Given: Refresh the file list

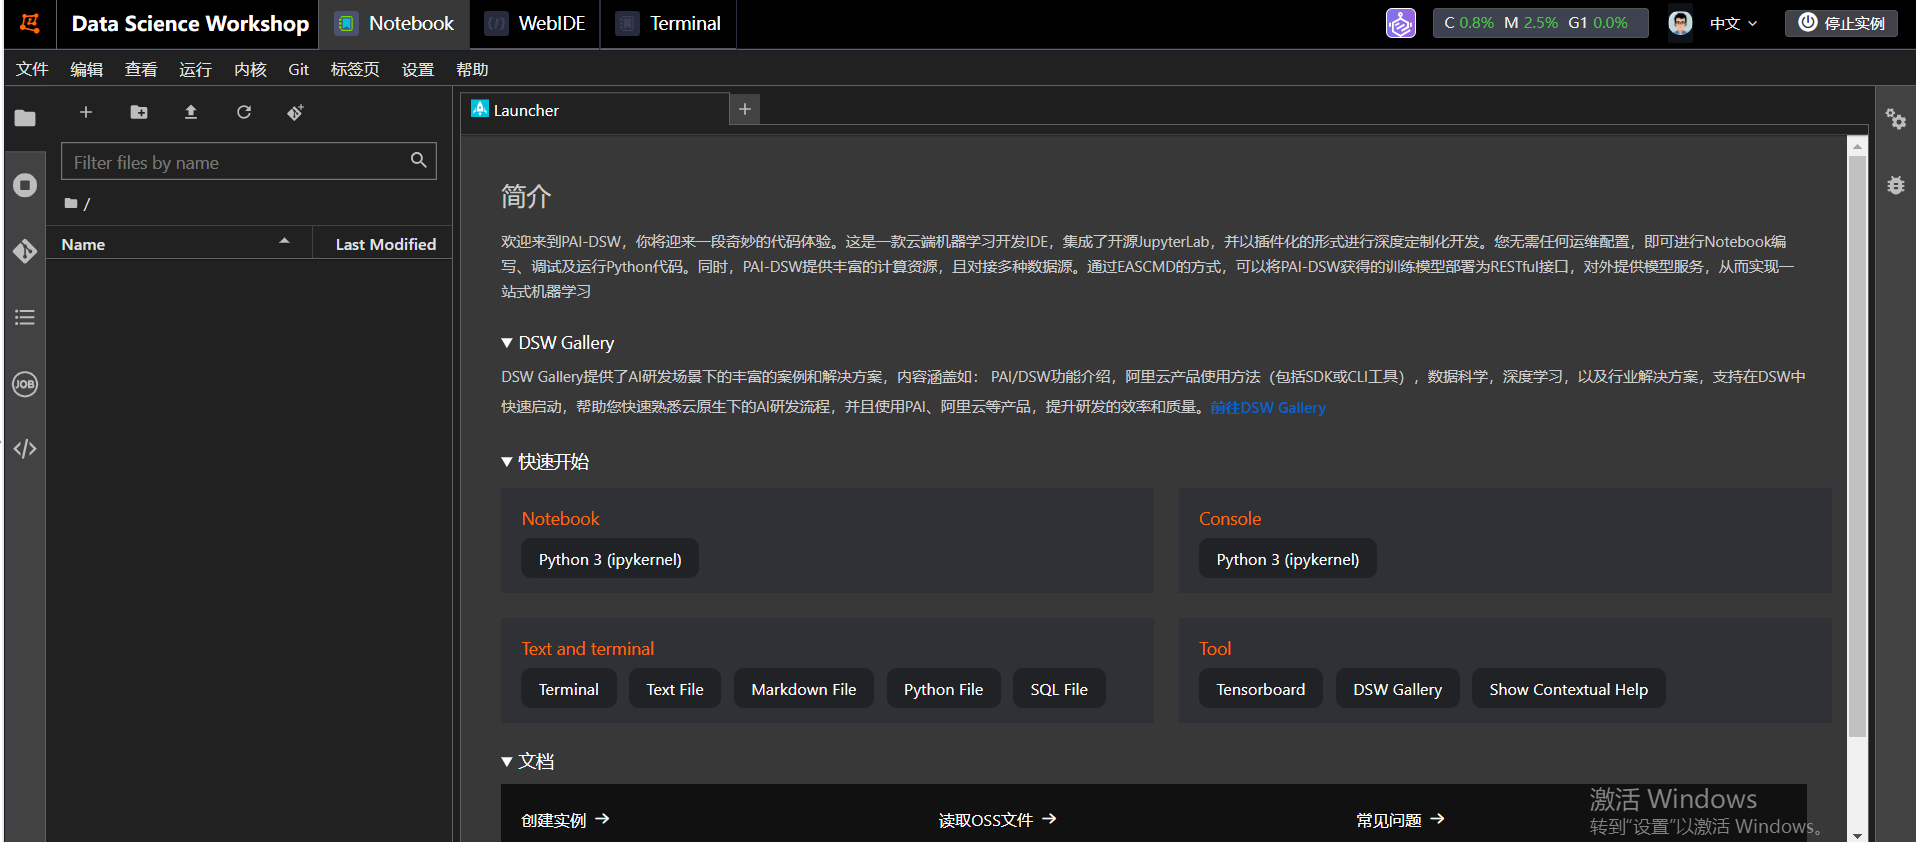Looking at the screenshot, I should (x=244, y=112).
